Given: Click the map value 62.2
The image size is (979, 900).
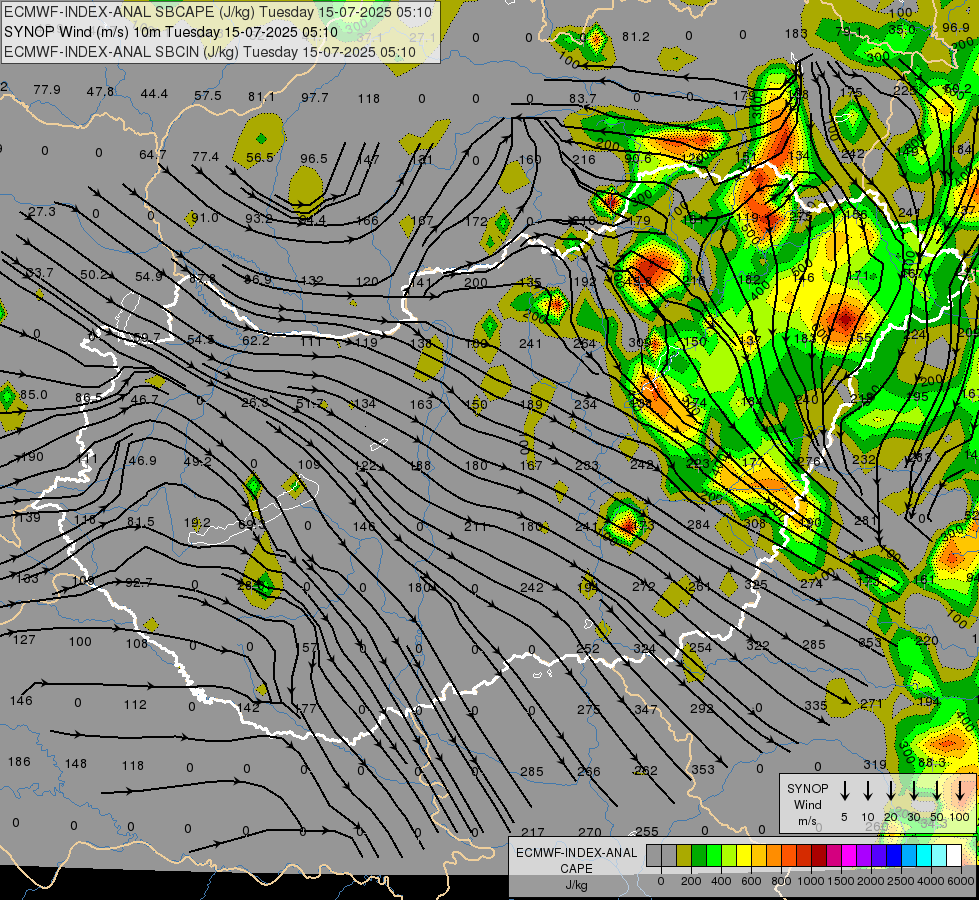Looking at the screenshot, I should (x=255, y=340).
